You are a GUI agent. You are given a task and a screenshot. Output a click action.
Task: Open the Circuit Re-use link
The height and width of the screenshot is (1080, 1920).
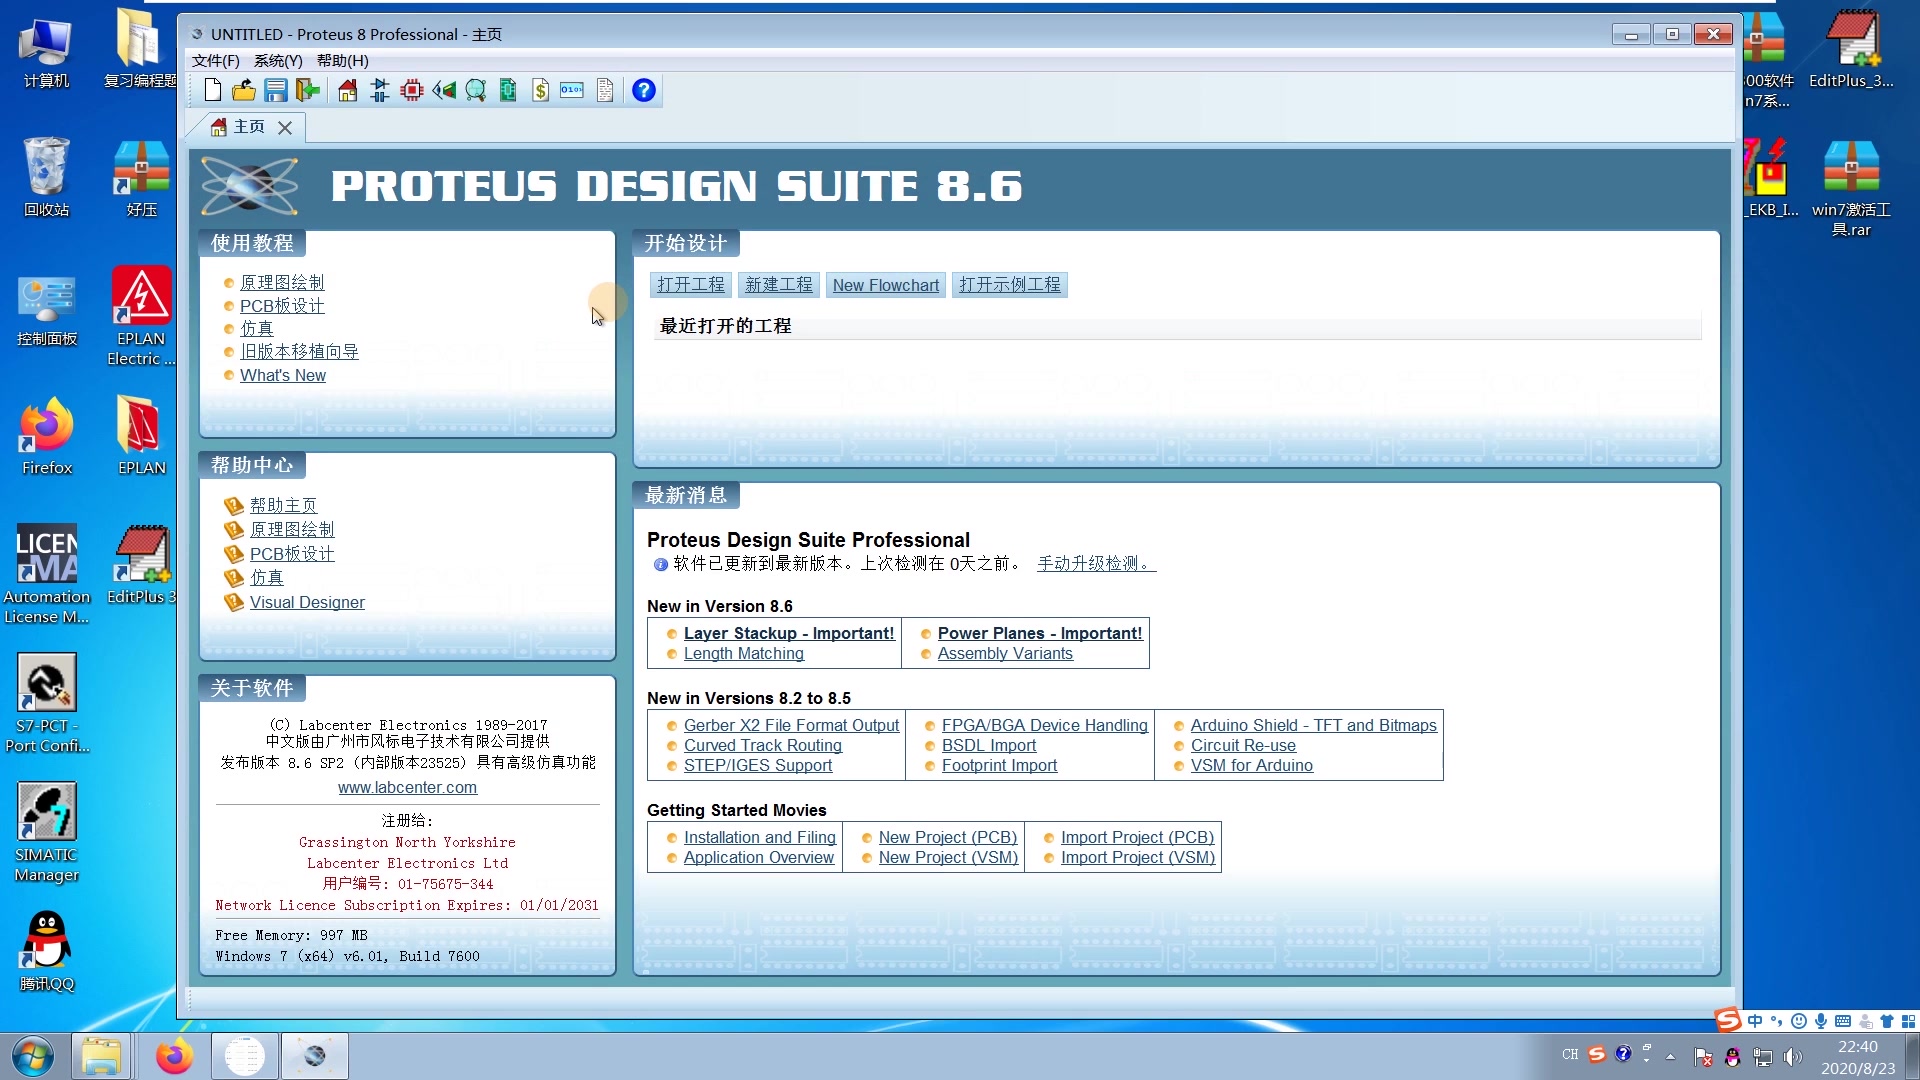[1243, 745]
